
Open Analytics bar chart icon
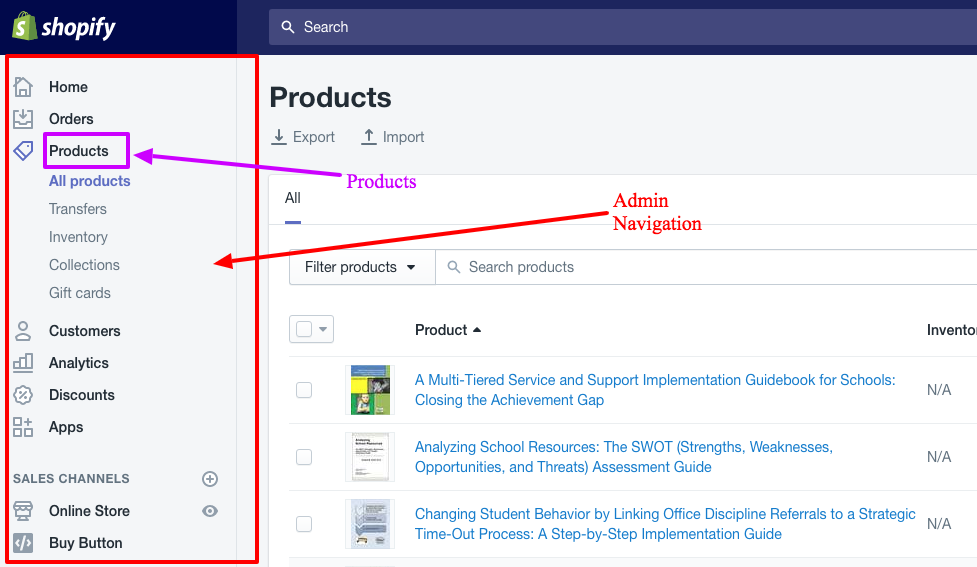23,363
